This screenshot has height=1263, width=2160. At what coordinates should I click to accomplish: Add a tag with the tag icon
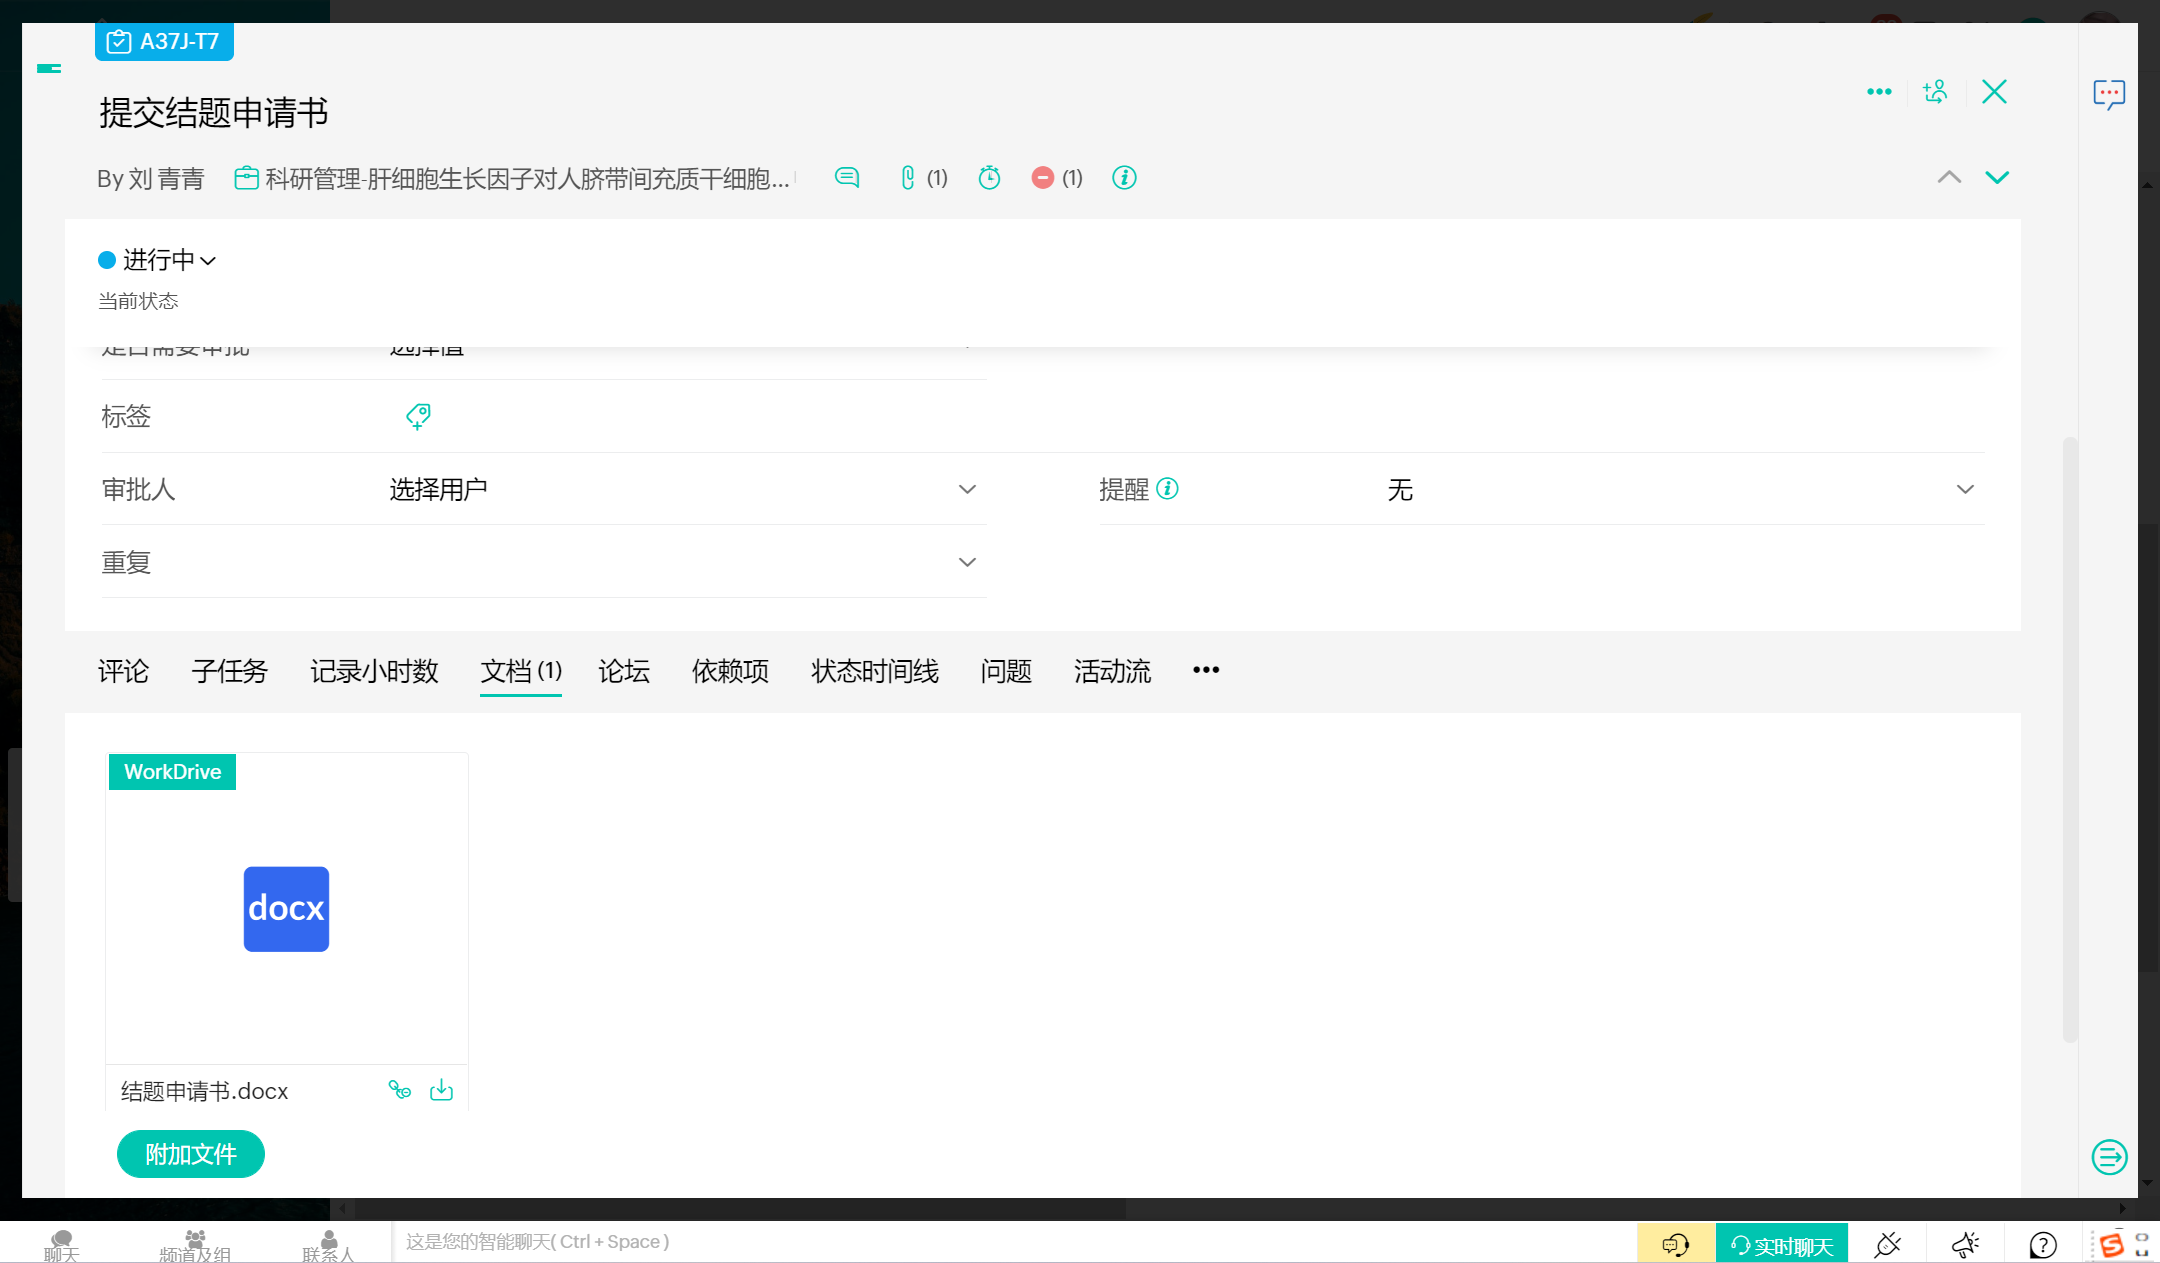pos(418,416)
